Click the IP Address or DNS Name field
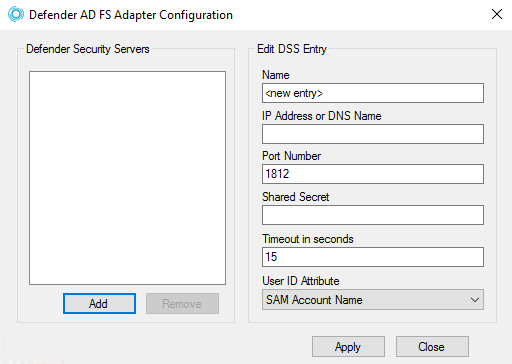 (x=373, y=134)
